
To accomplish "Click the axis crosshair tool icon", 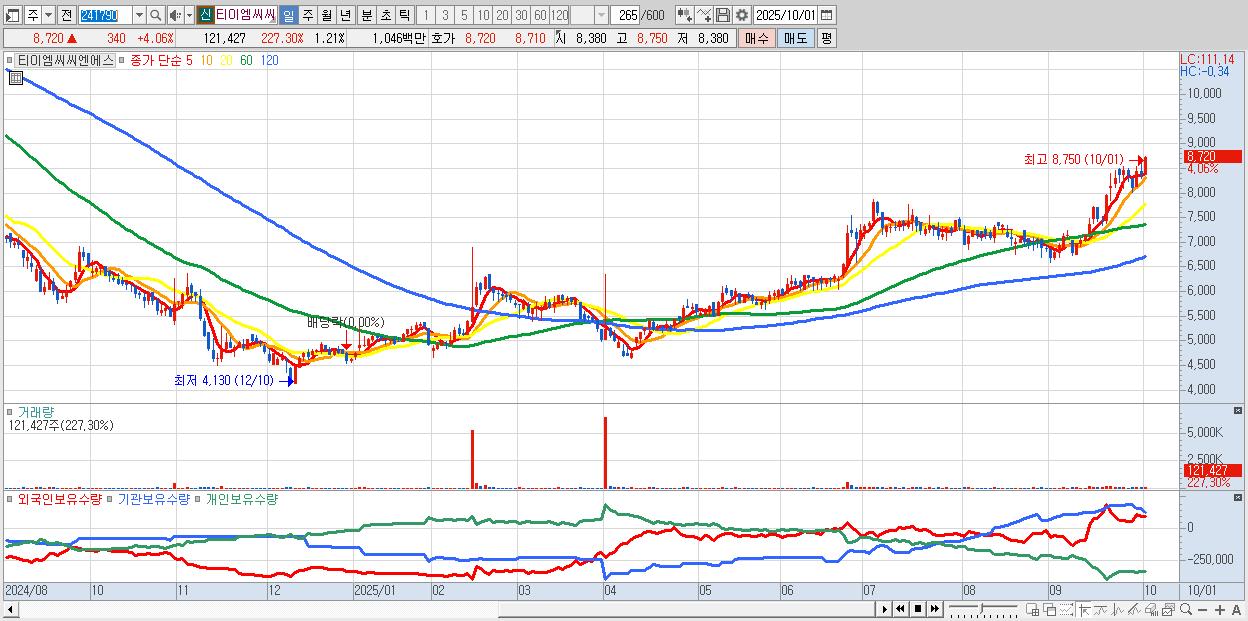I will pyautogui.click(x=1085, y=609).
